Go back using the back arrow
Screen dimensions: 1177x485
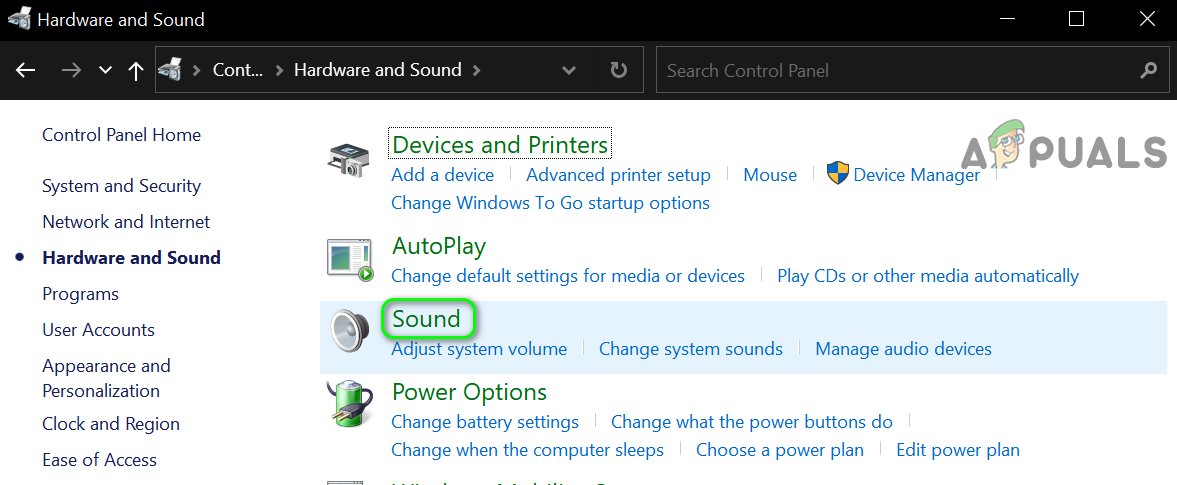pyautogui.click(x=26, y=71)
